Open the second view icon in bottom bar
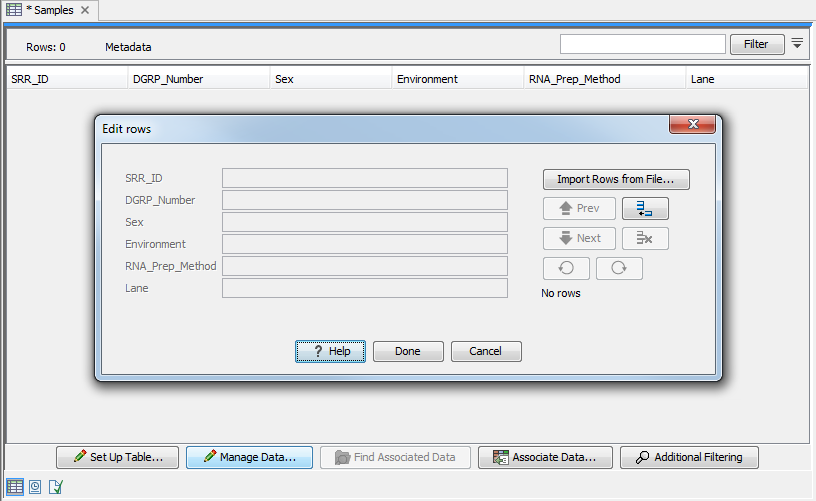816x501 pixels. [x=35, y=487]
